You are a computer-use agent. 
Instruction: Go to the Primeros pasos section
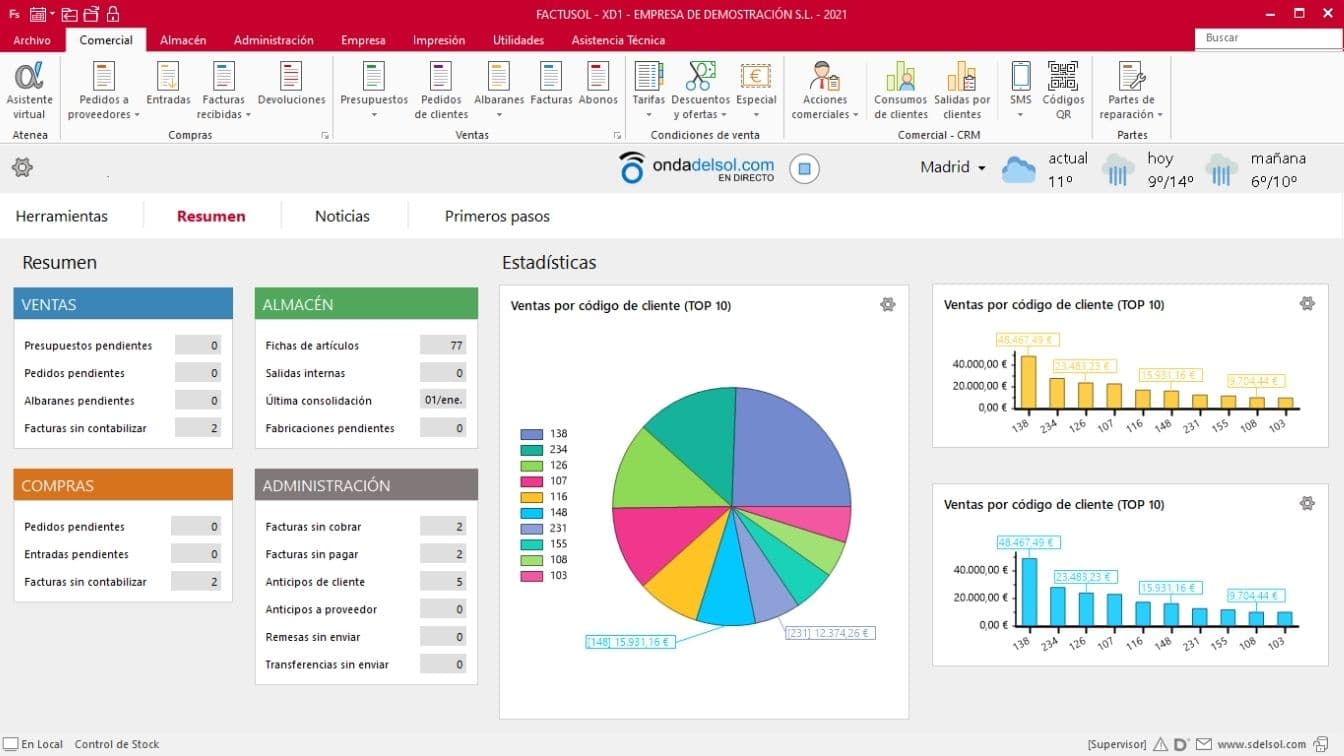[x=497, y=216]
